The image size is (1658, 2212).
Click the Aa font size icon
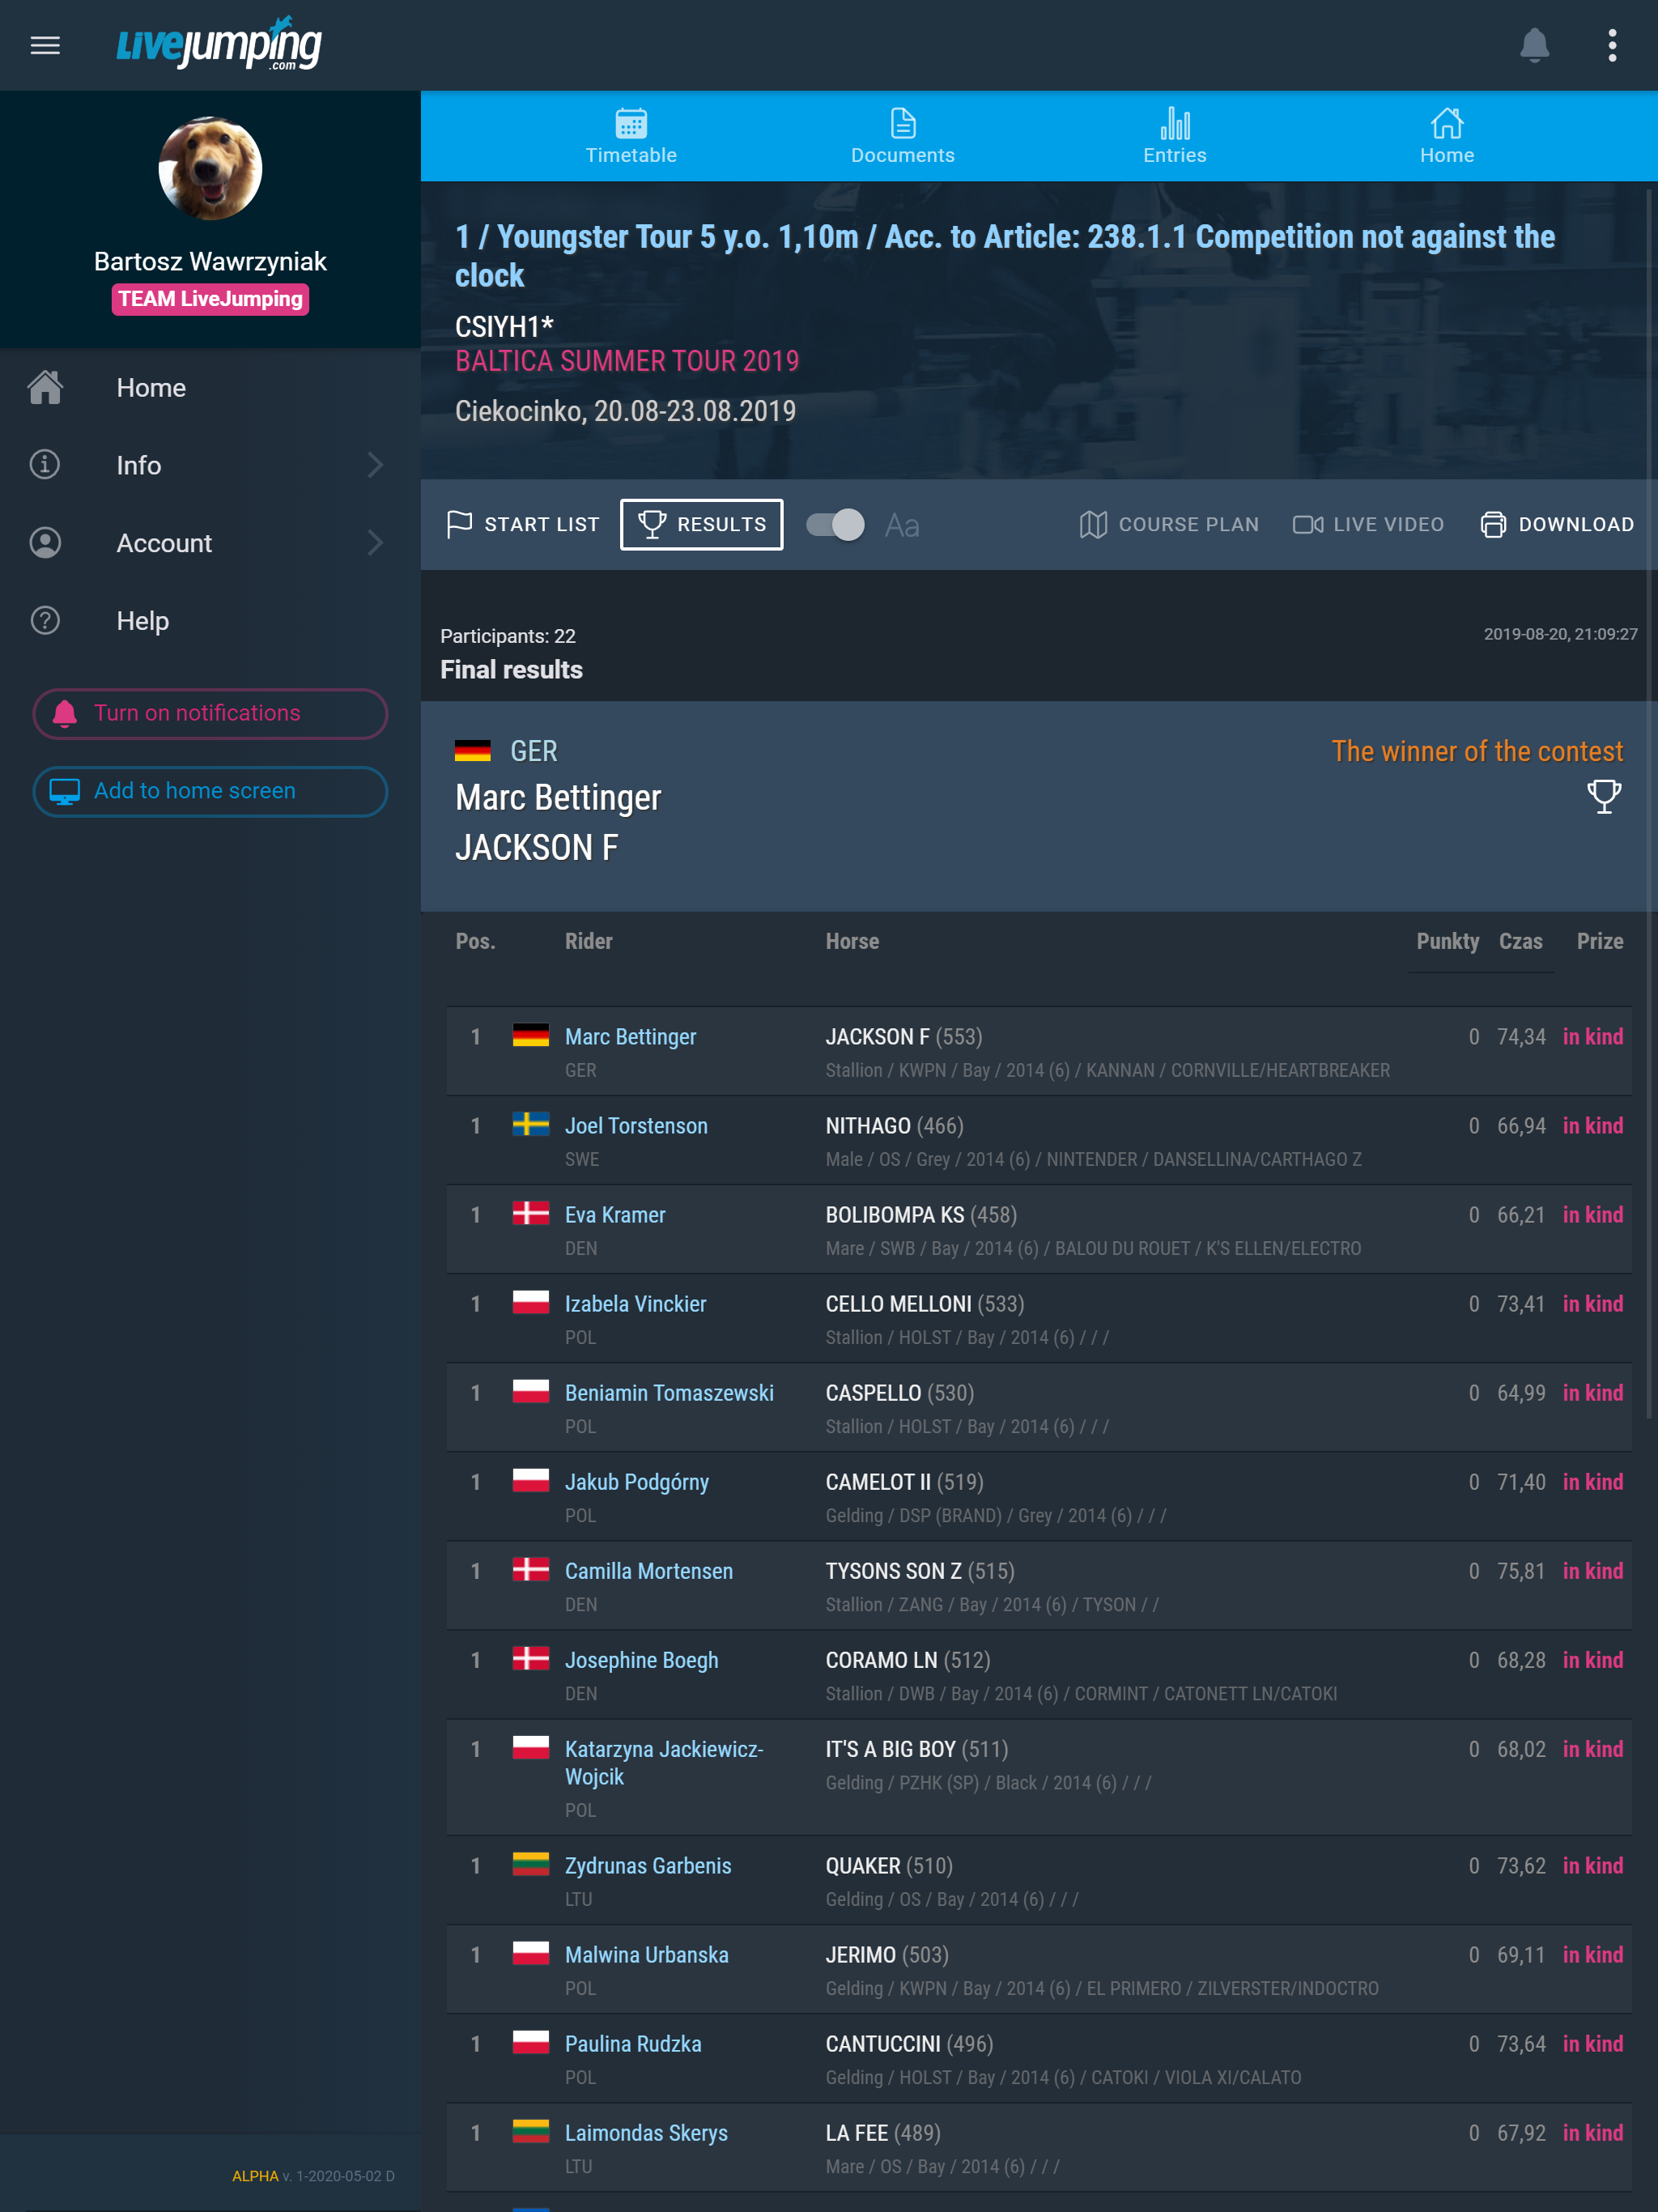click(x=902, y=525)
